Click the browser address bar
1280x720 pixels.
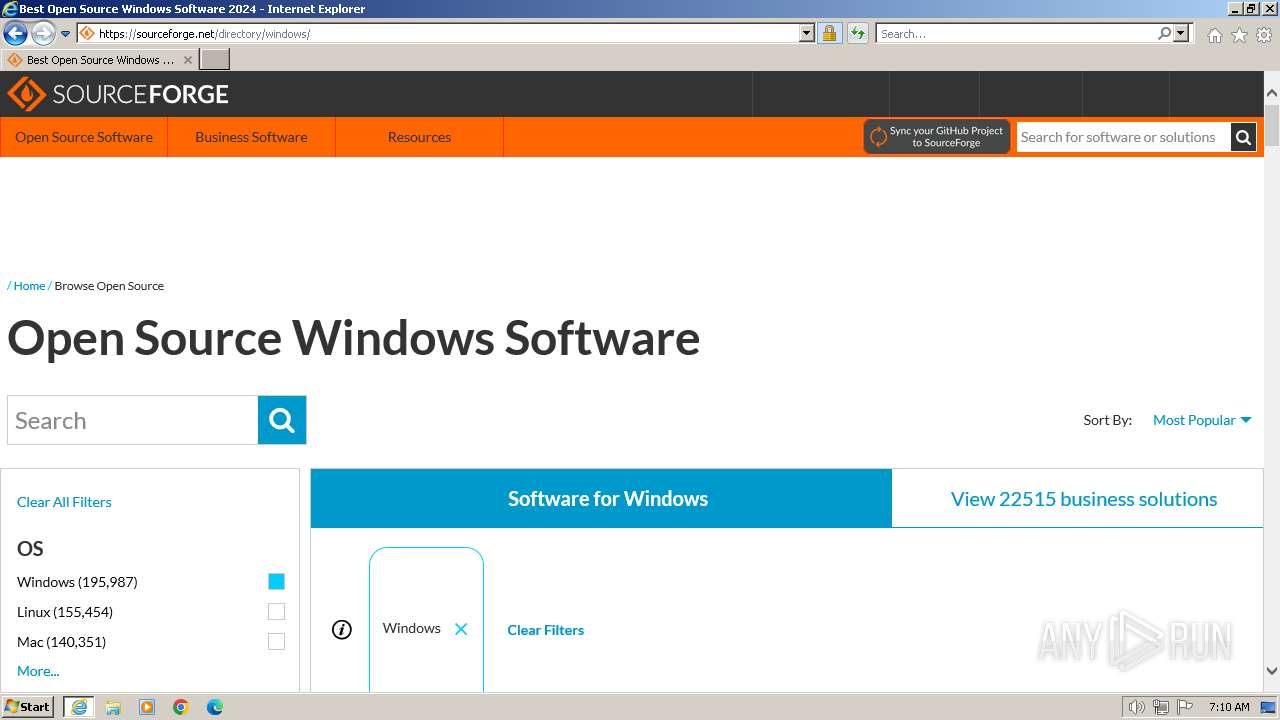[x=447, y=33]
